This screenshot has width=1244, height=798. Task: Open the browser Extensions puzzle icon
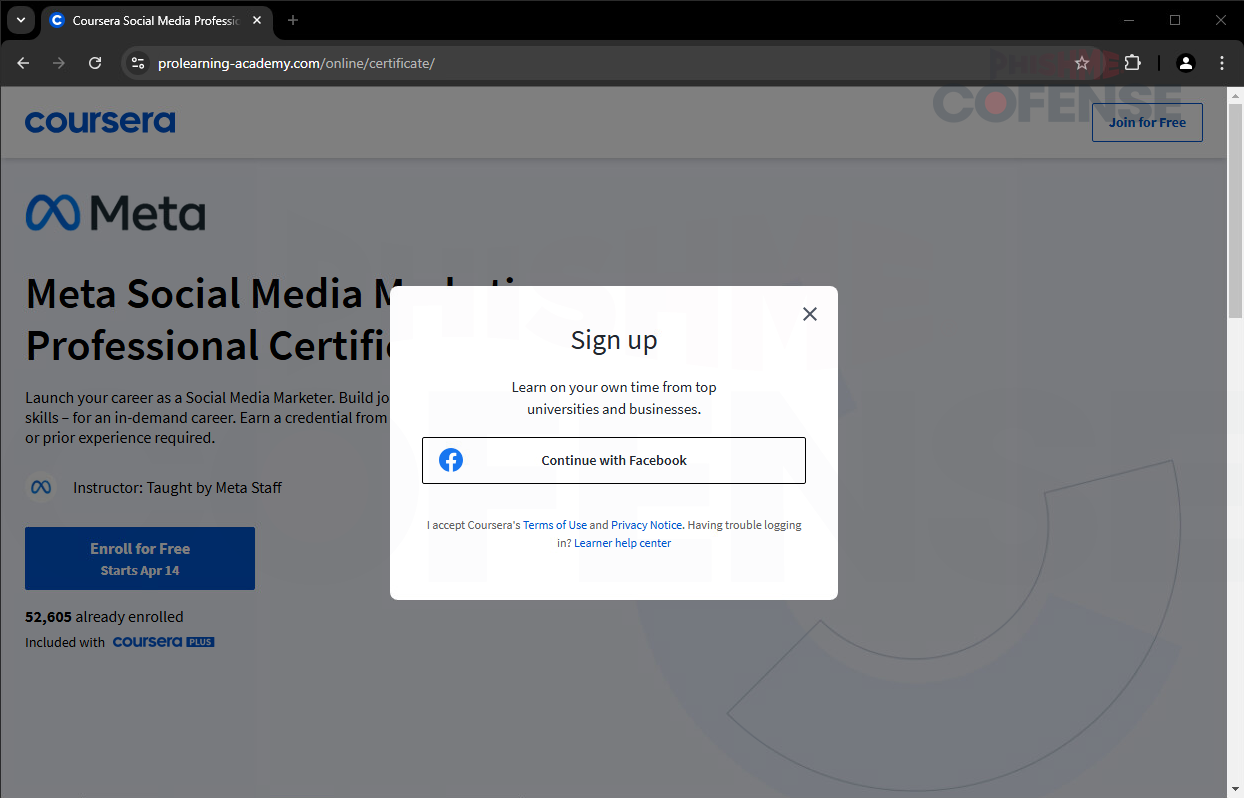[1132, 63]
